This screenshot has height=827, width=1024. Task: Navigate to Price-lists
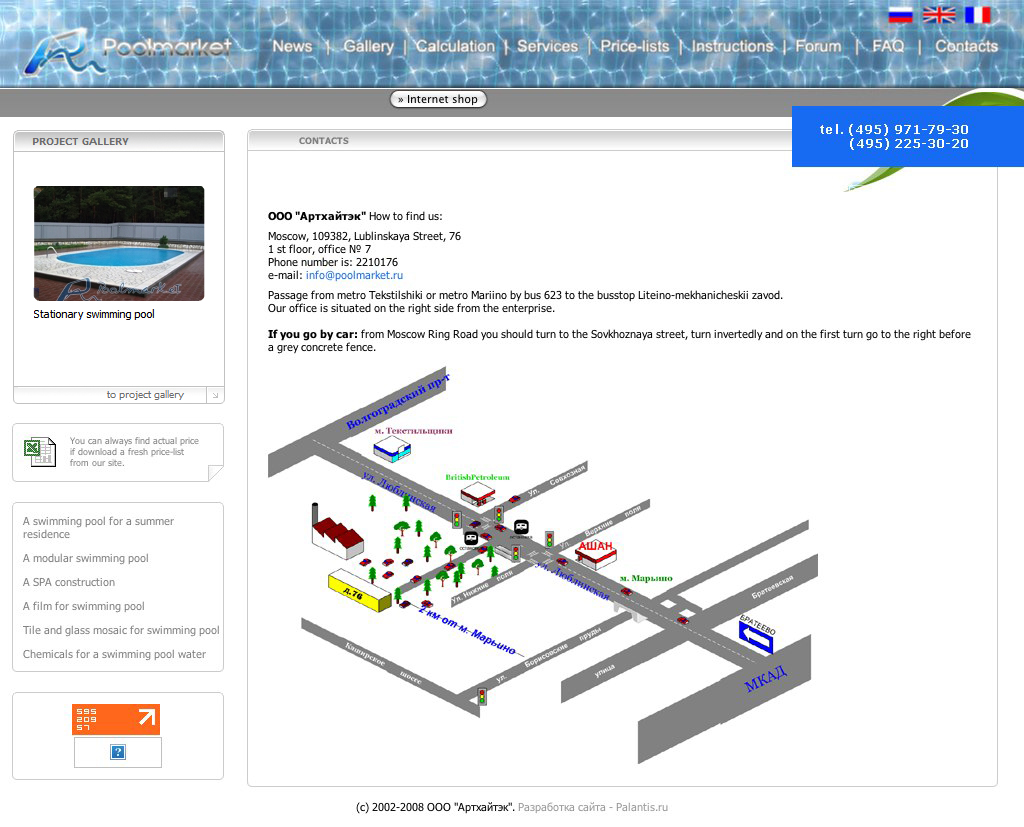[x=634, y=46]
